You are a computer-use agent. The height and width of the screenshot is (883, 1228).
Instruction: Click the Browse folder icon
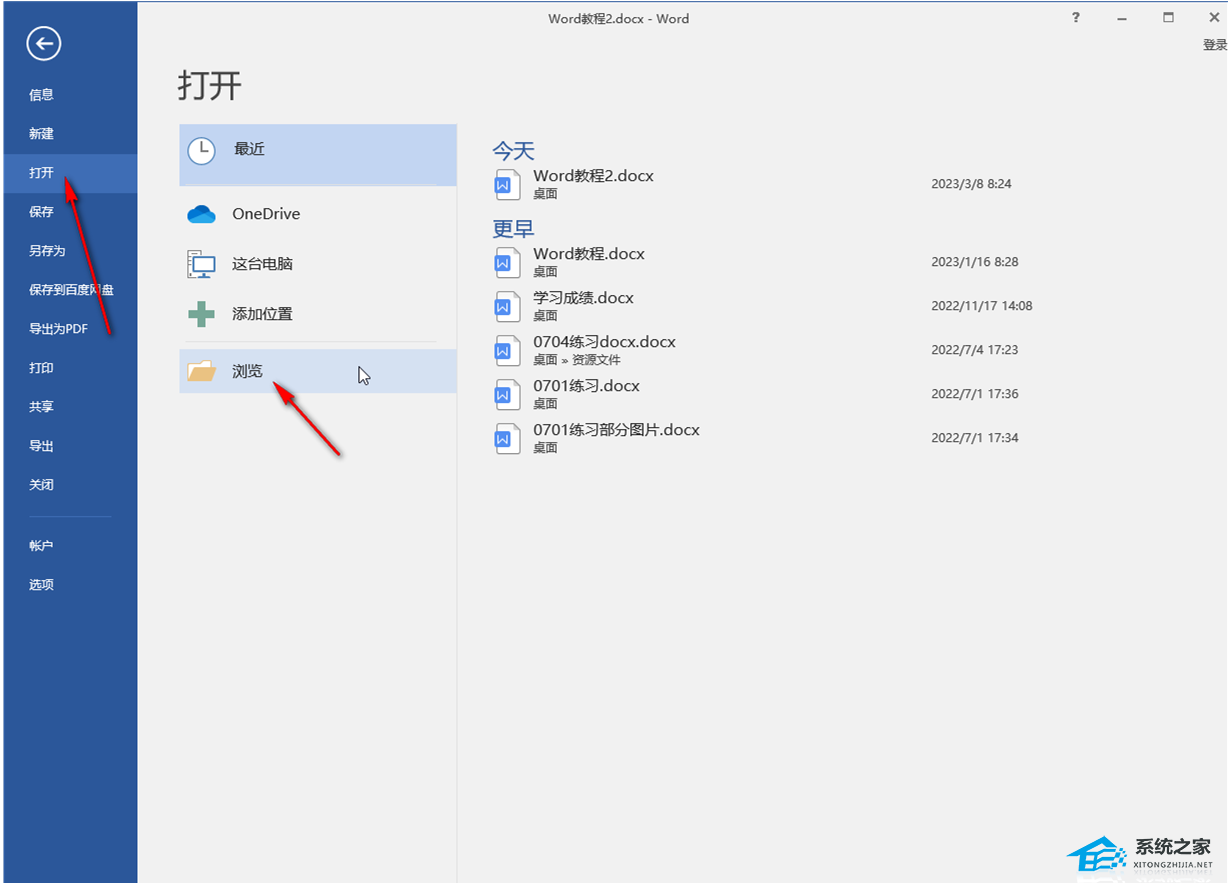(x=201, y=371)
